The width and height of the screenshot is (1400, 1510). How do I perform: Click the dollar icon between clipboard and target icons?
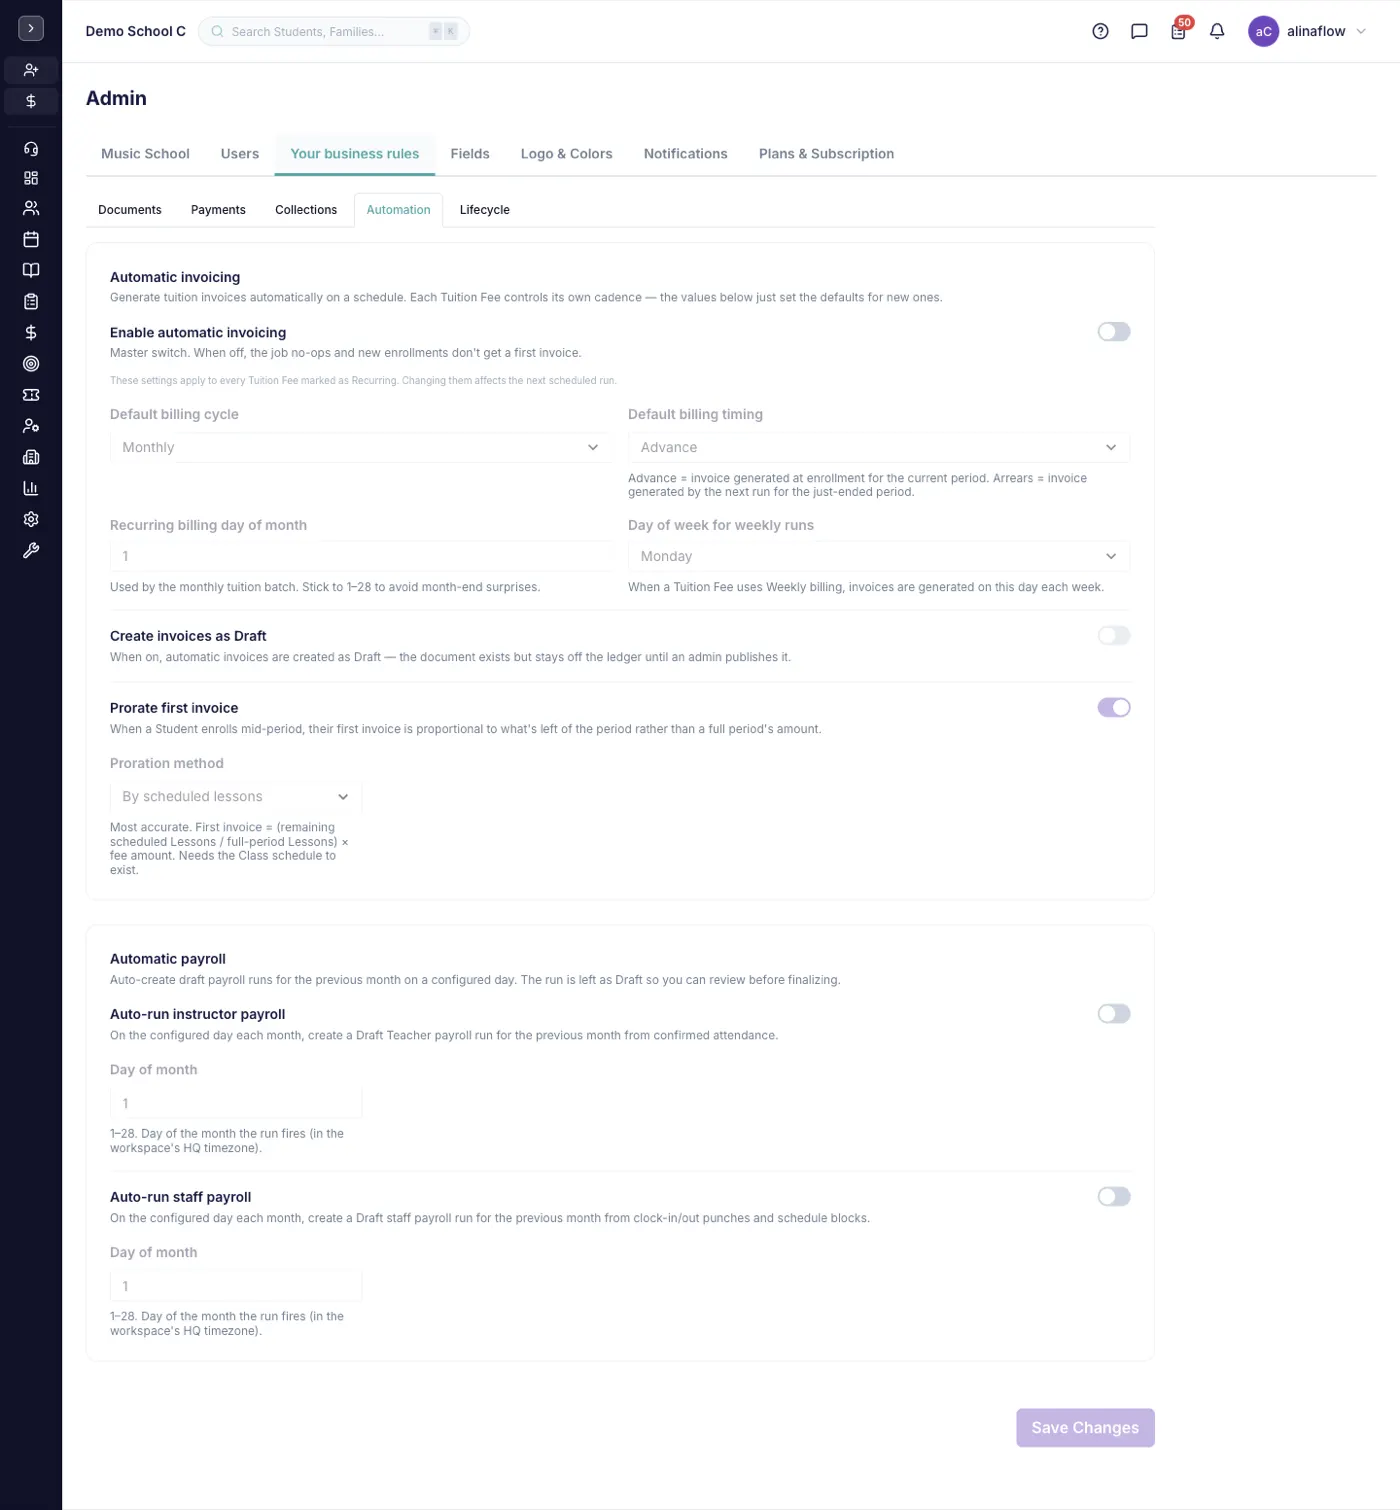point(31,332)
